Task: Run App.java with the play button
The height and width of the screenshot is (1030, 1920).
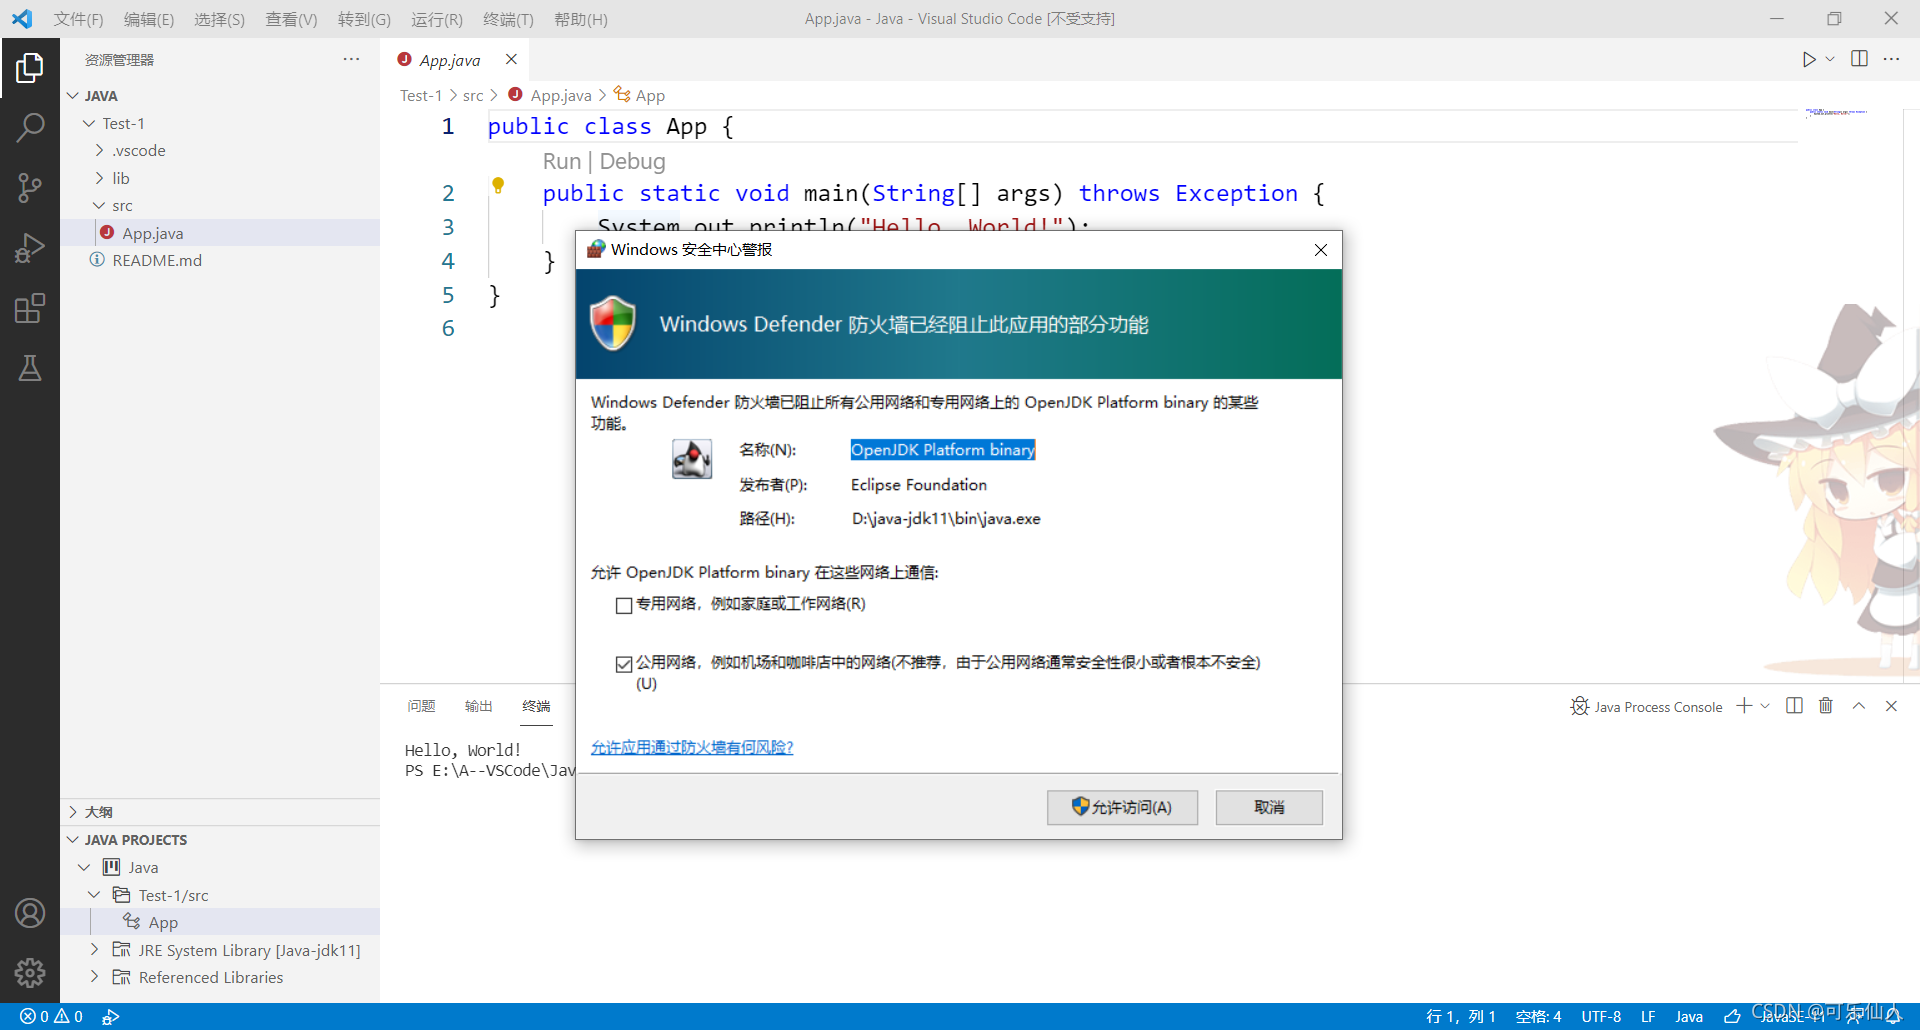Action: [x=1808, y=59]
